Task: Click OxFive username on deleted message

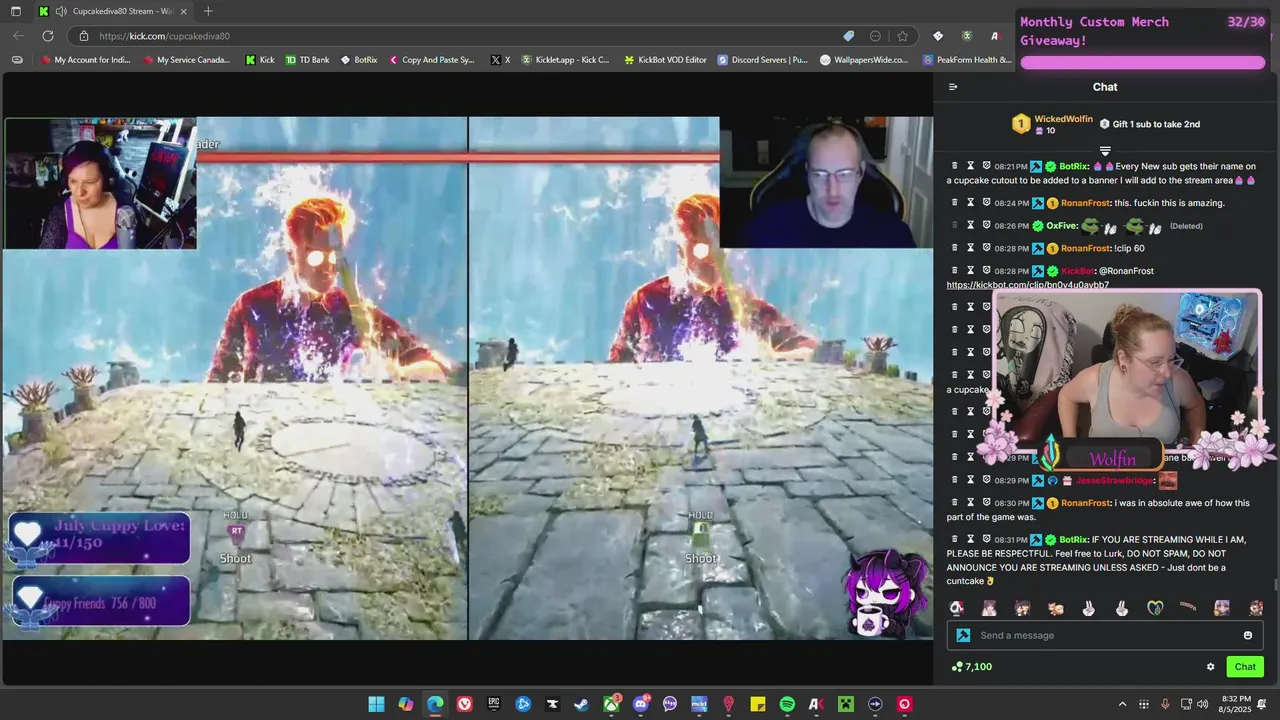Action: coord(1062,226)
